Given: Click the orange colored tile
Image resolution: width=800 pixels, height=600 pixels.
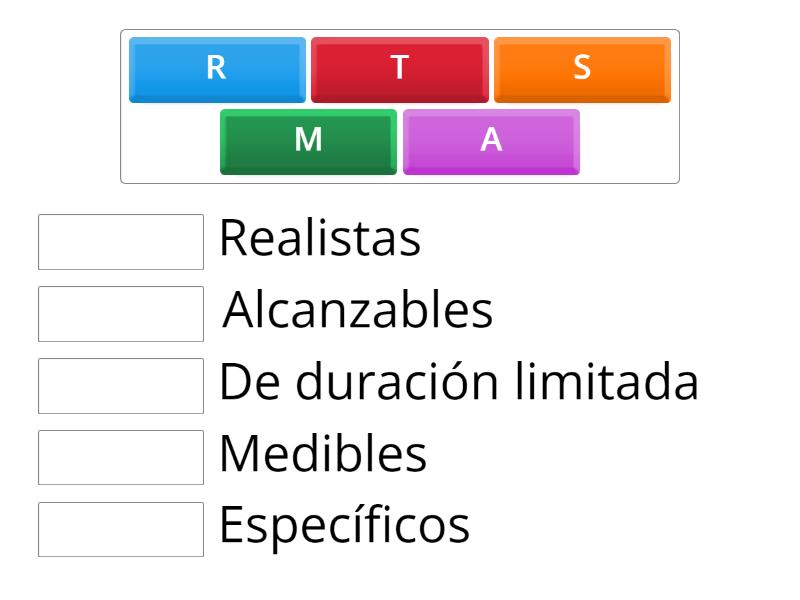Looking at the screenshot, I should pyautogui.click(x=582, y=69).
